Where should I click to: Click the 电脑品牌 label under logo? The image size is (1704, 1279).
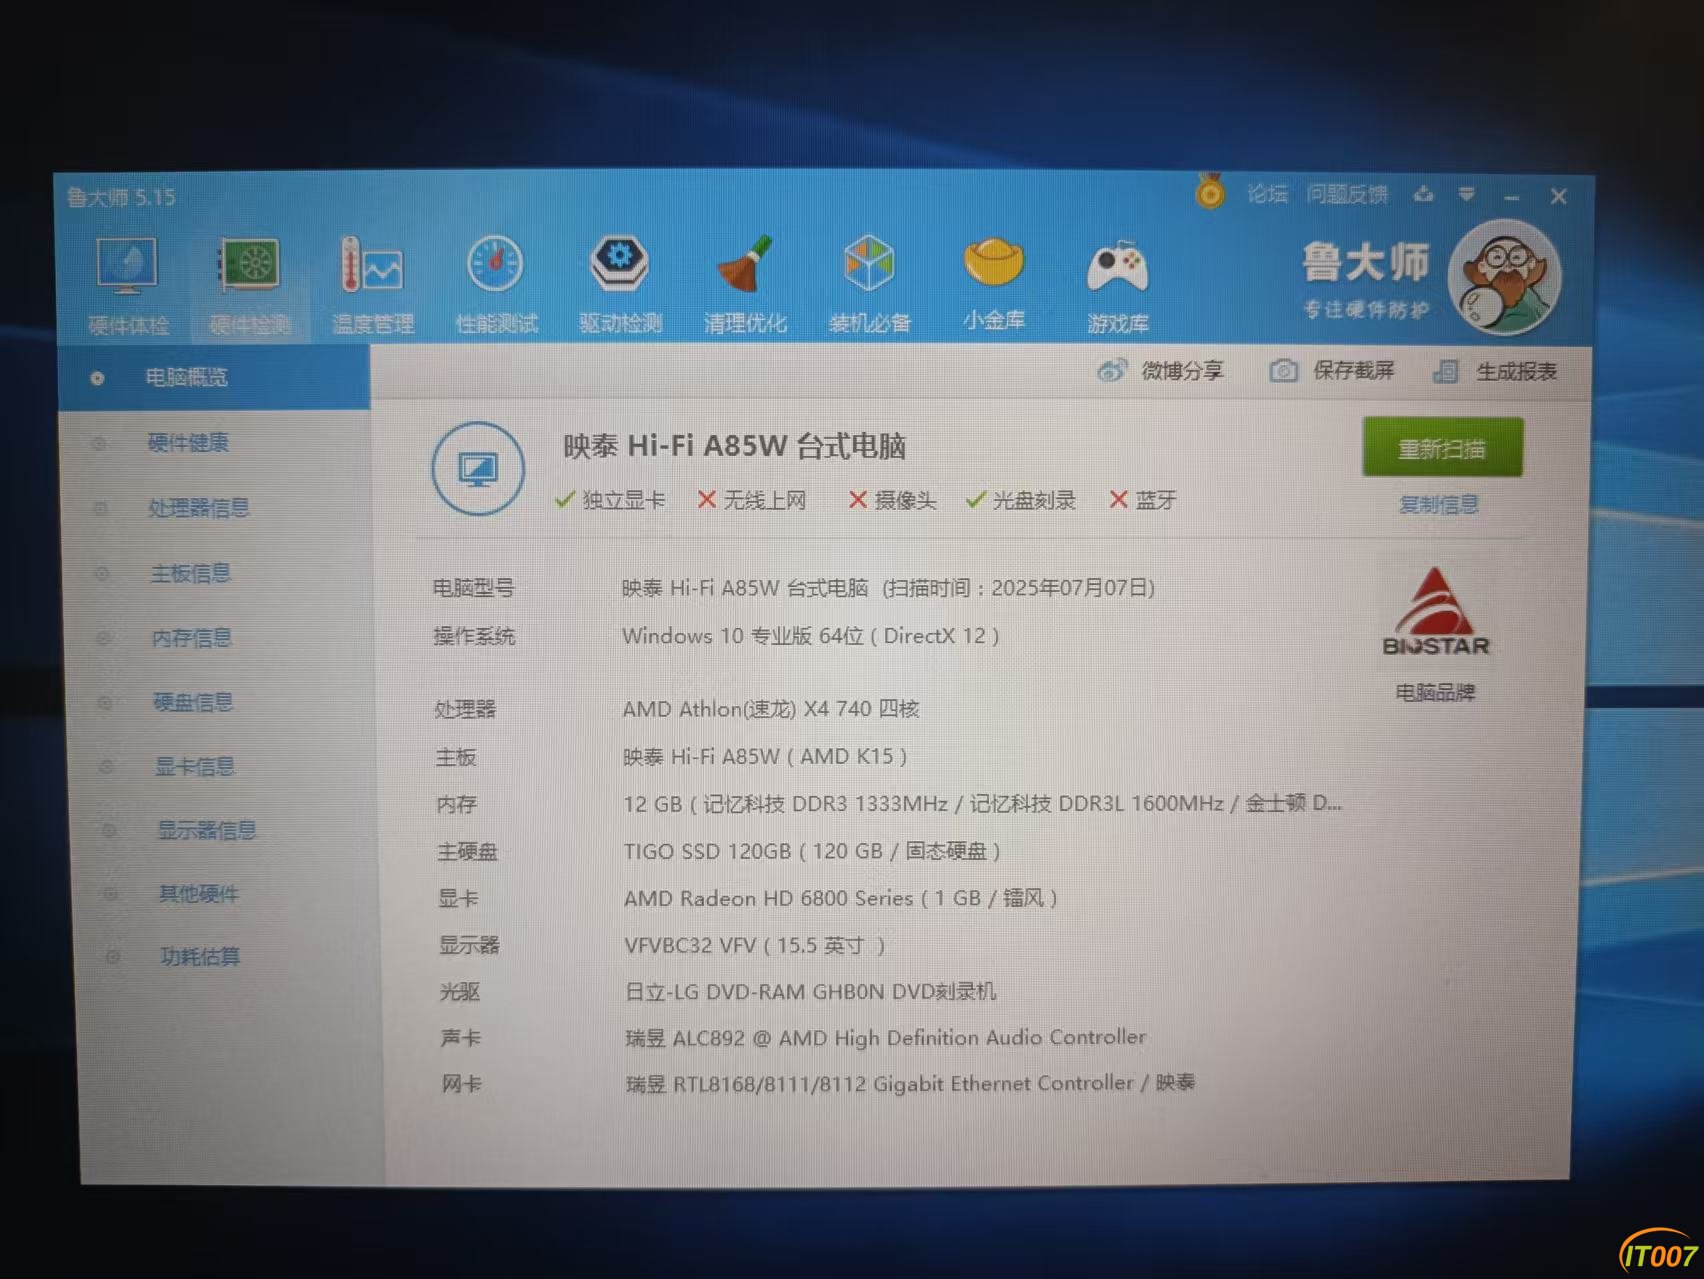point(1435,692)
